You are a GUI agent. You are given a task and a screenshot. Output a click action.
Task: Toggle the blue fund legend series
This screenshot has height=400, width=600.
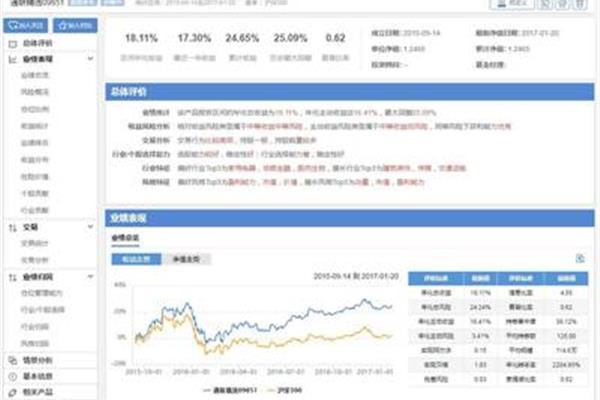[x=230, y=390]
